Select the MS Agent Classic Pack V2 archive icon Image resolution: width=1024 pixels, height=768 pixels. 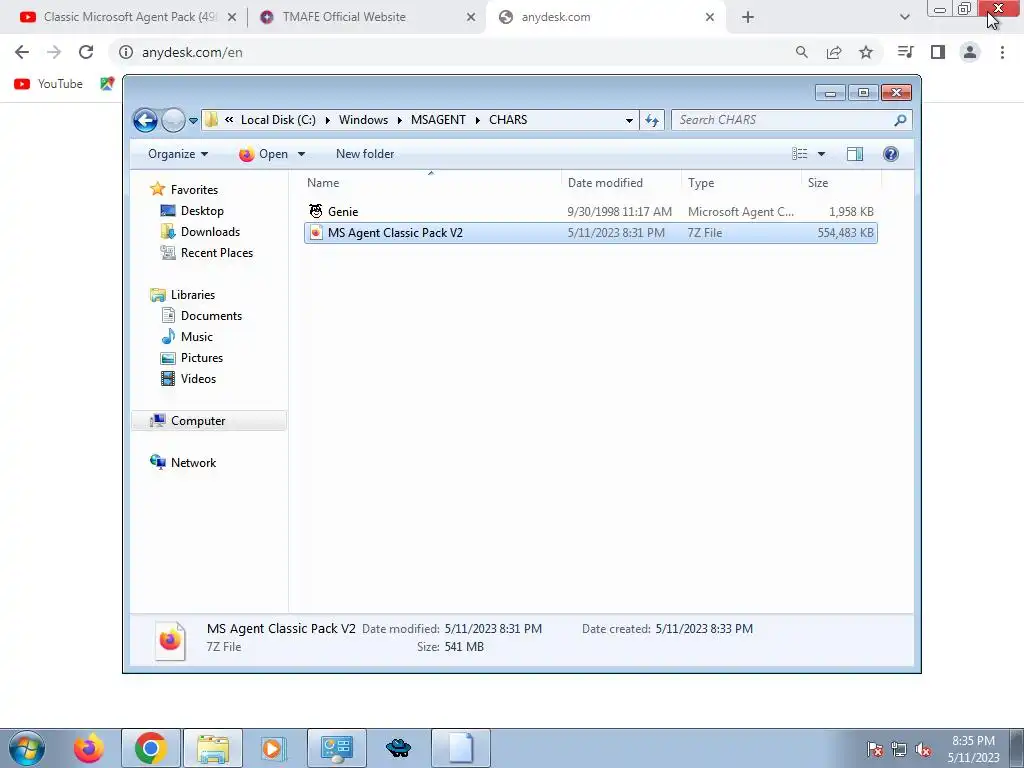(316, 232)
